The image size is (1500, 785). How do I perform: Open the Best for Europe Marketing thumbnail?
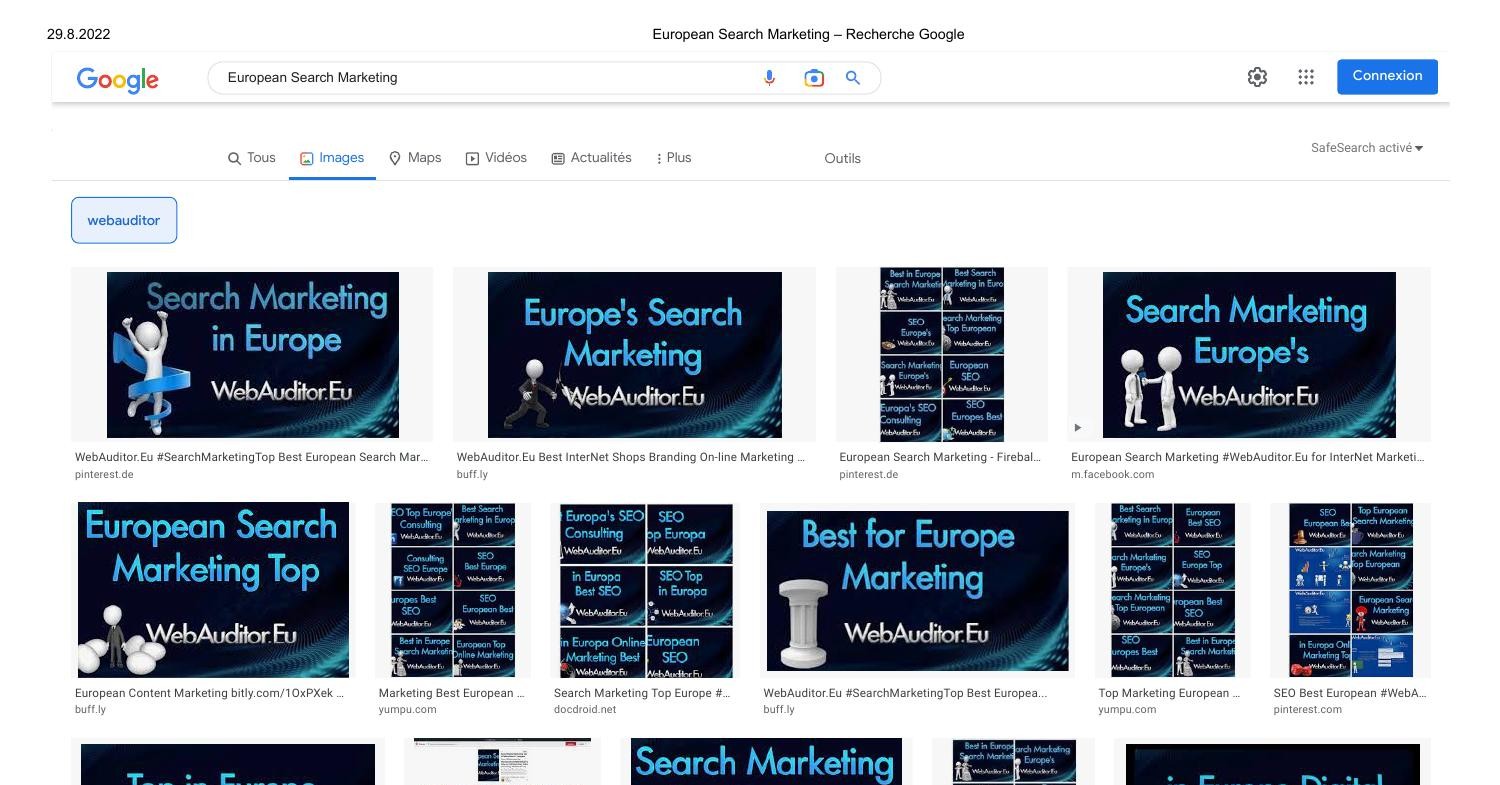pos(917,590)
